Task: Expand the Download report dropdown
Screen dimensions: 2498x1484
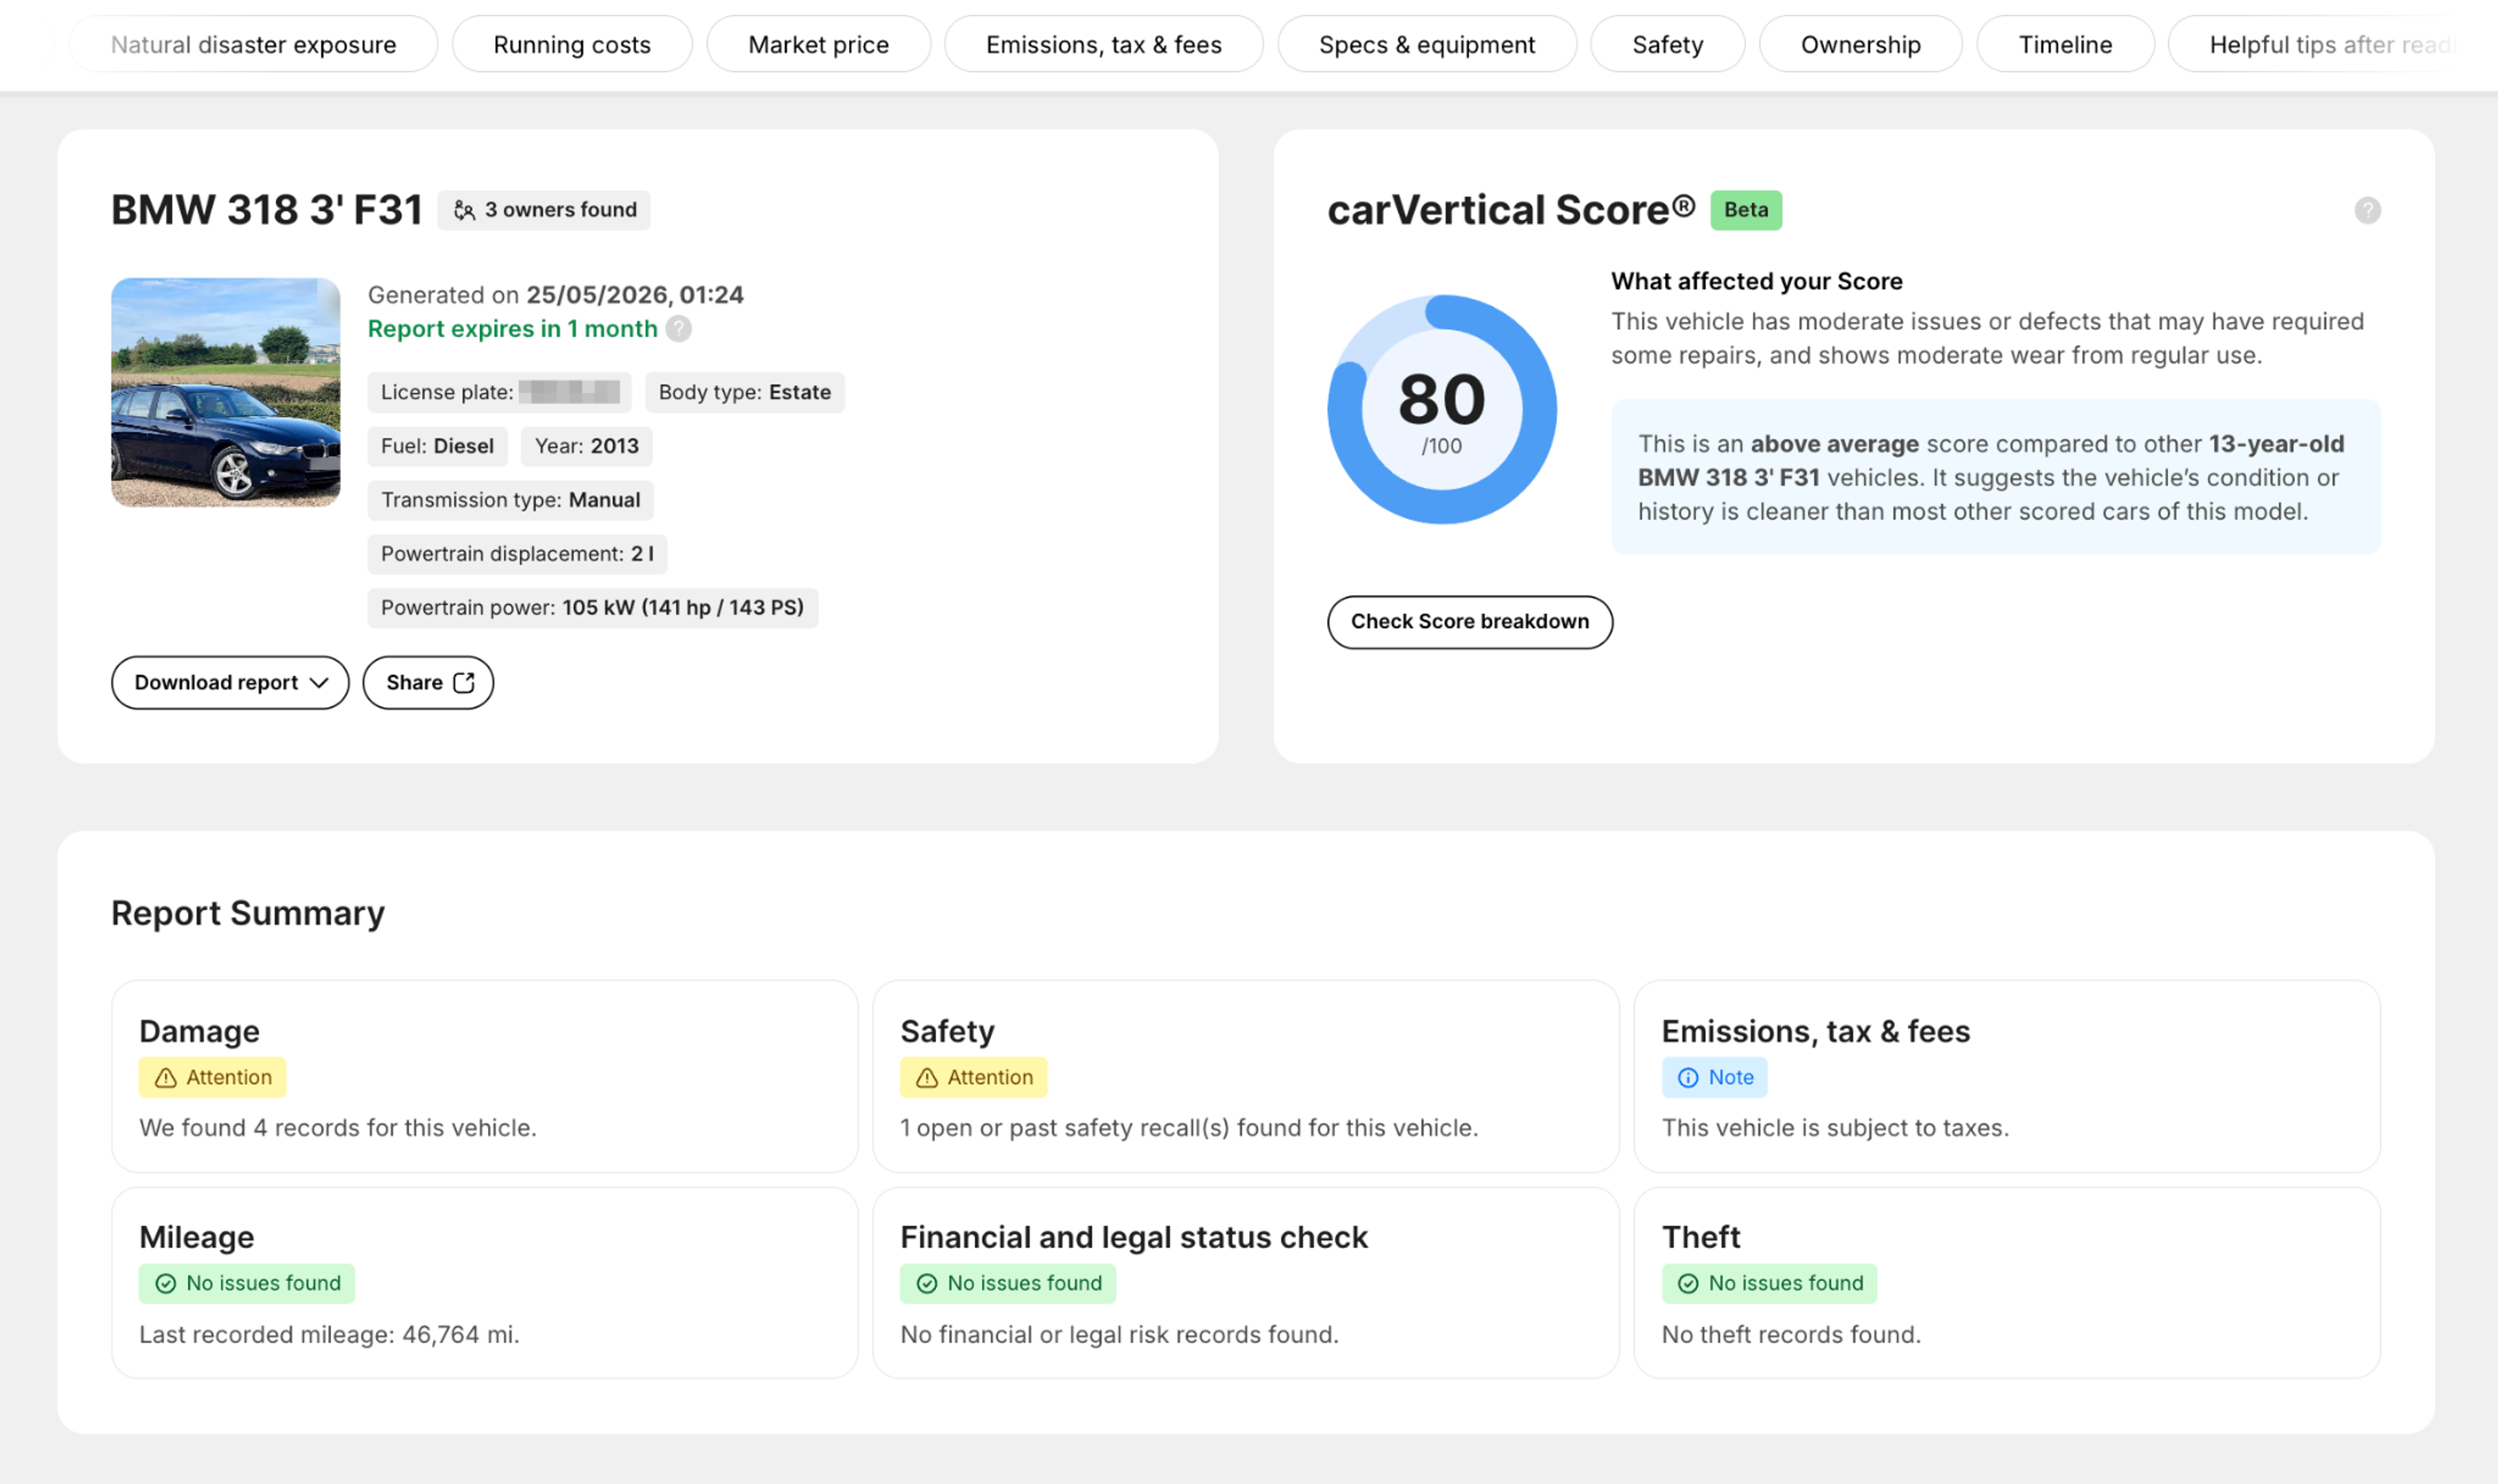Action: point(230,682)
